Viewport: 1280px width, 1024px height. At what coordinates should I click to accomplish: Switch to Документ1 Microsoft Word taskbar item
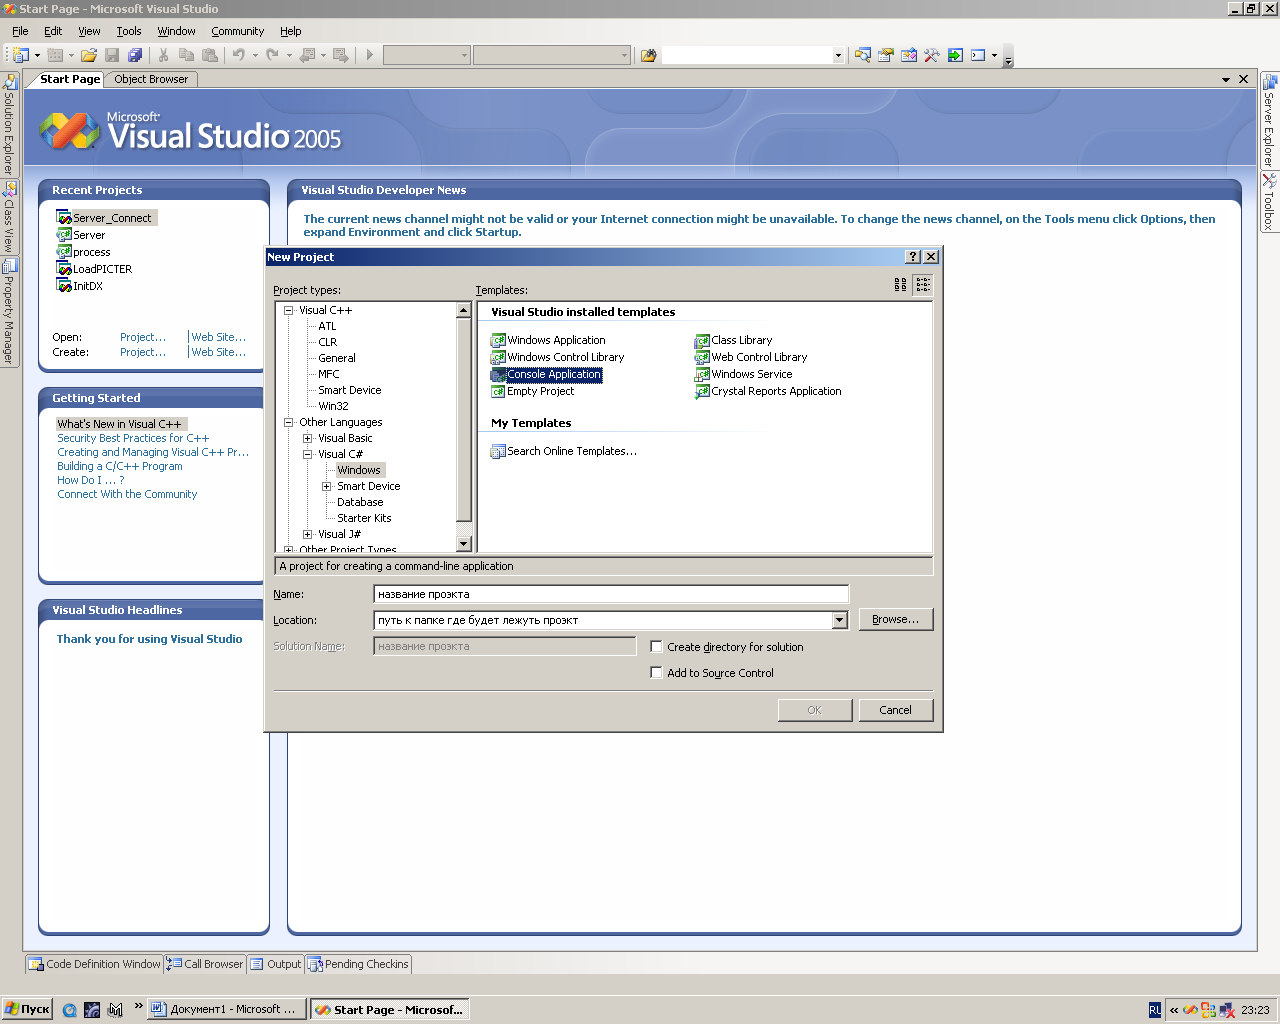tap(225, 1009)
